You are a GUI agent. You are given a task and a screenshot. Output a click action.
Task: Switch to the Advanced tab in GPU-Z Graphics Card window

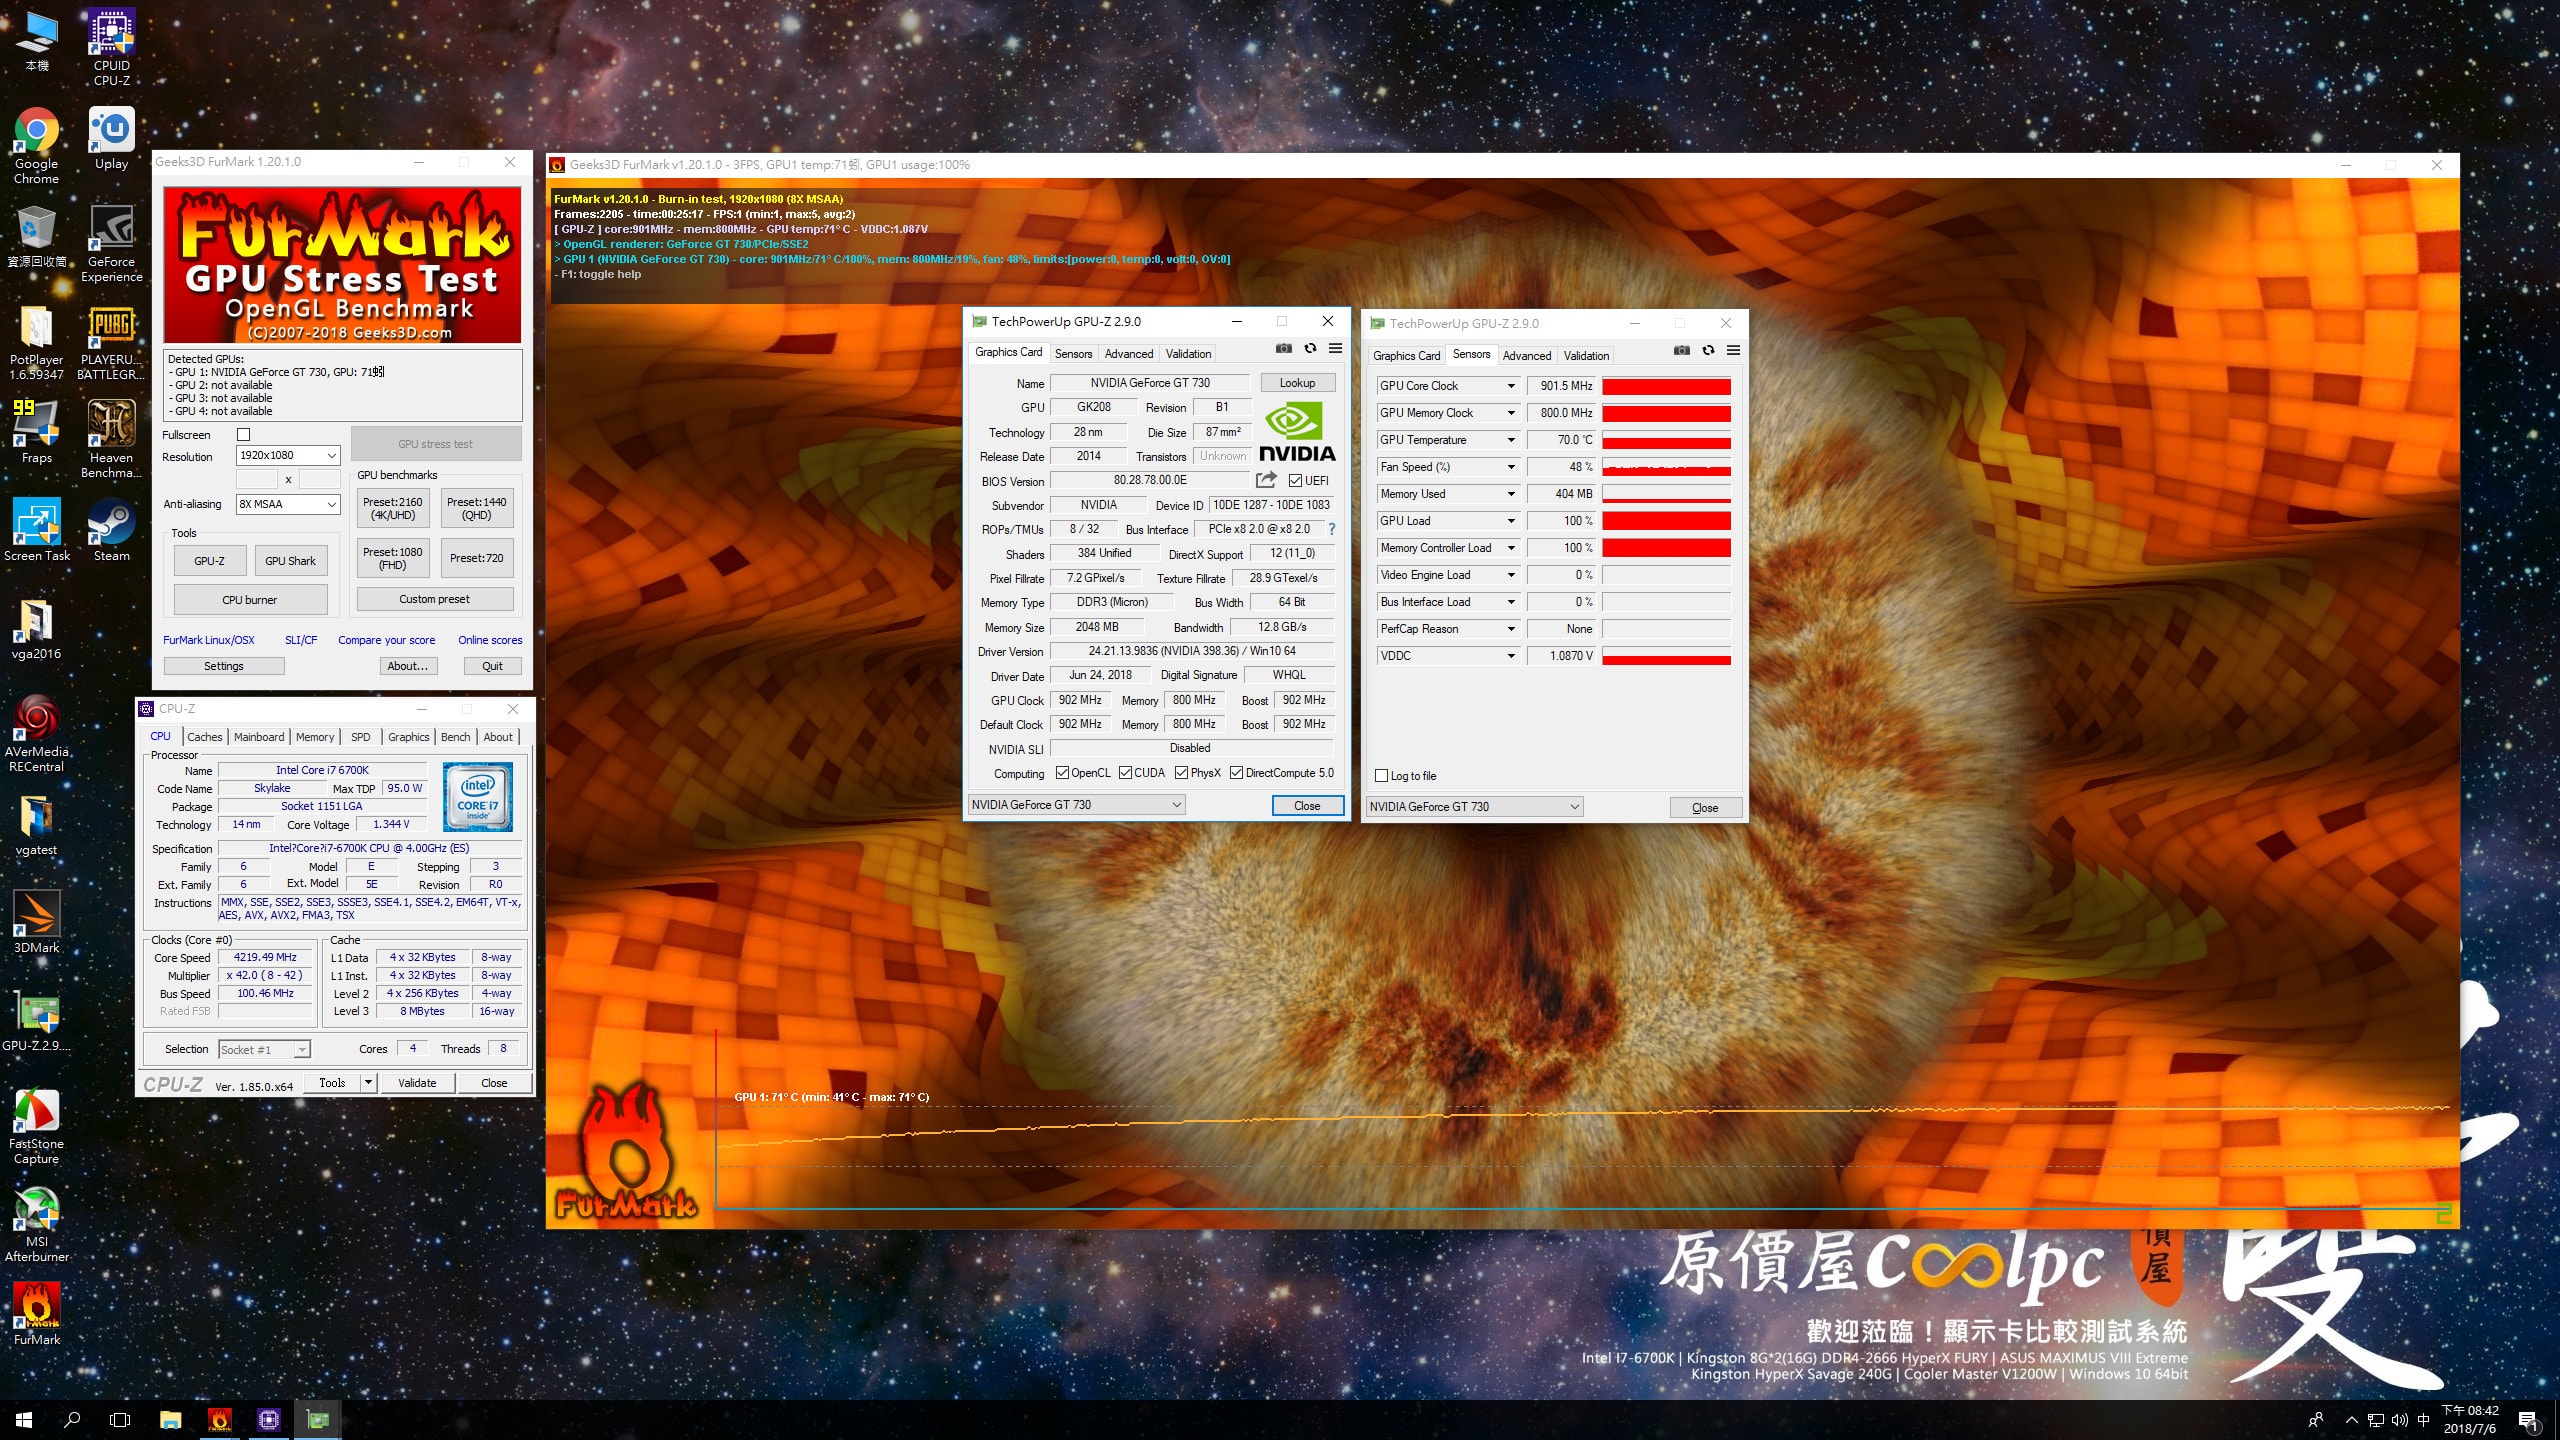(1129, 354)
